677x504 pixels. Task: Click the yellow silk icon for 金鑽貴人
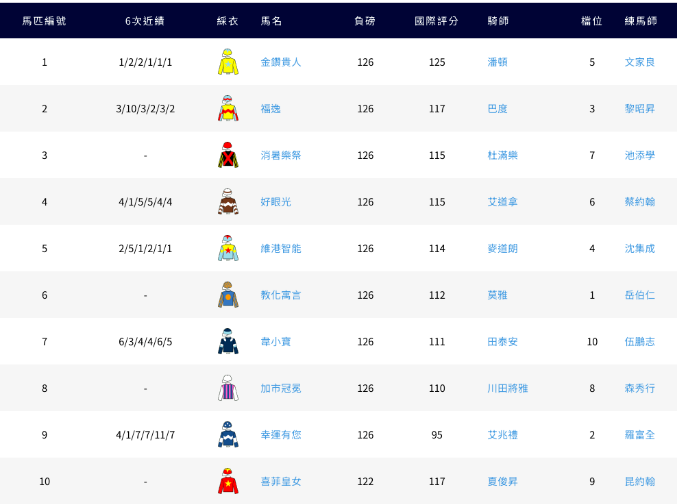(228, 62)
